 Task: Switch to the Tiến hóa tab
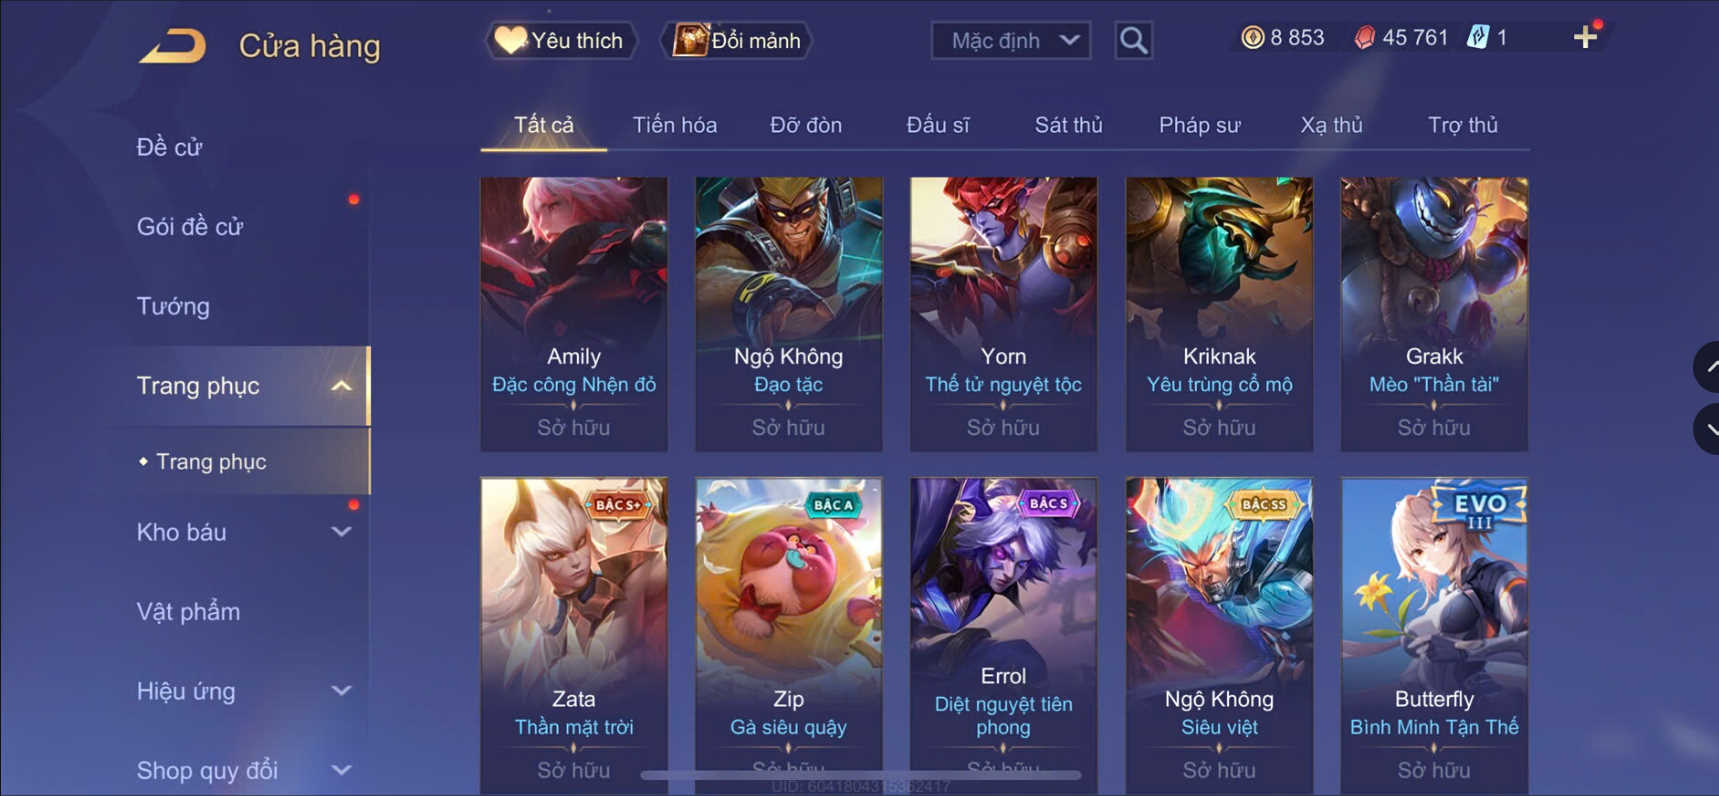pyautogui.click(x=674, y=125)
